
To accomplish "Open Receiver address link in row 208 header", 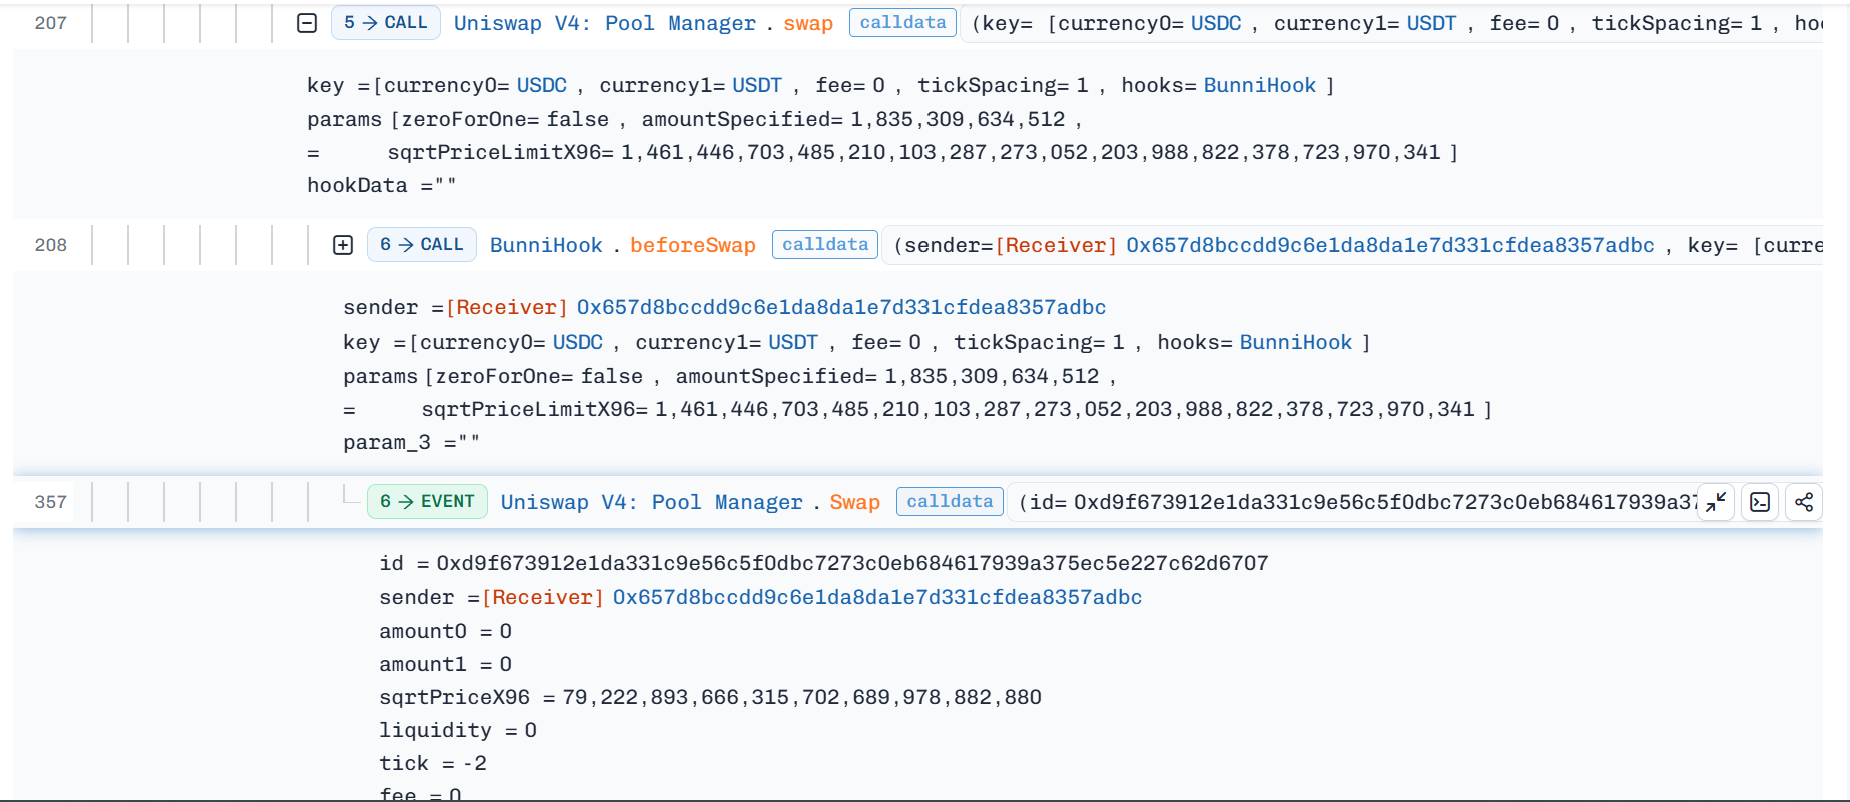I will click(1390, 245).
